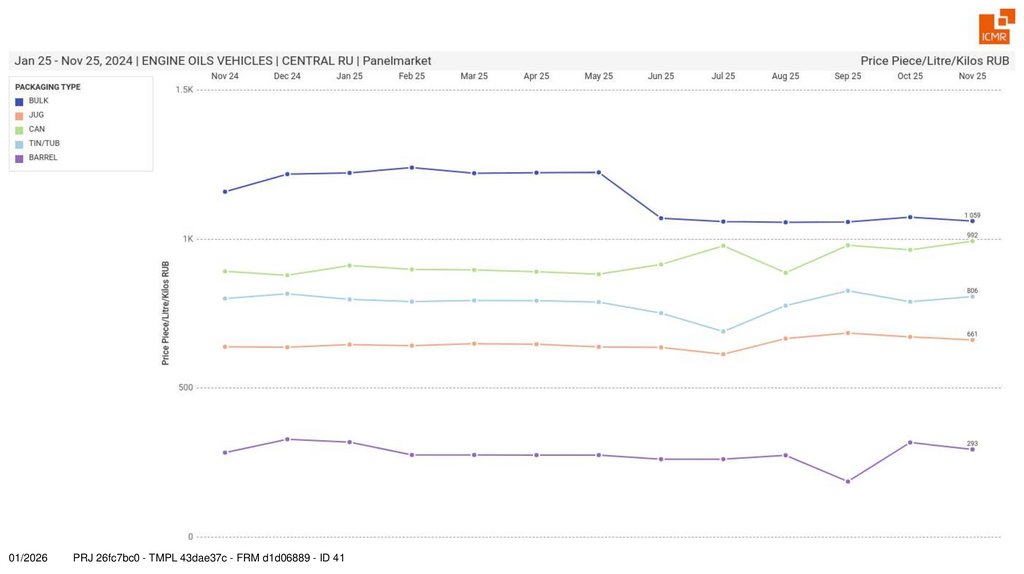This screenshot has height=574, width=1024.
Task: Toggle the TIN/TUB series in legend
Action: [x=42, y=143]
